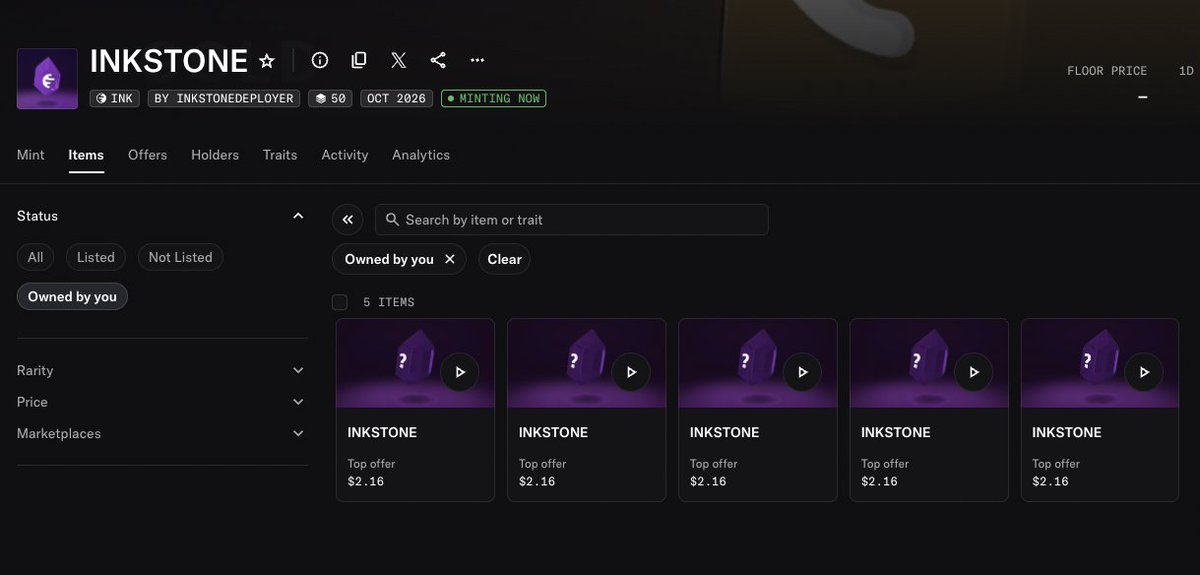Remove the Owned by you filter chip
This screenshot has height=575, width=1200.
tap(450, 259)
